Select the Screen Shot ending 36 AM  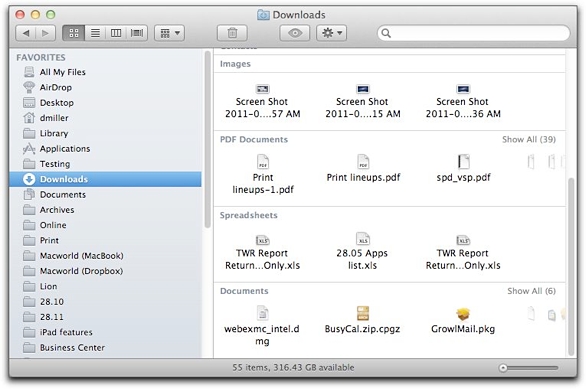tap(463, 101)
